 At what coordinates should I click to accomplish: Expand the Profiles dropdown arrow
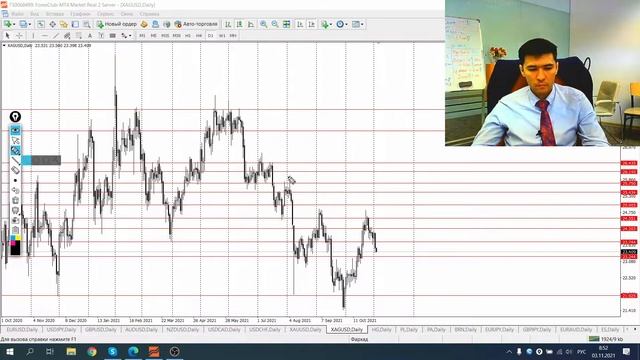click(30, 24)
